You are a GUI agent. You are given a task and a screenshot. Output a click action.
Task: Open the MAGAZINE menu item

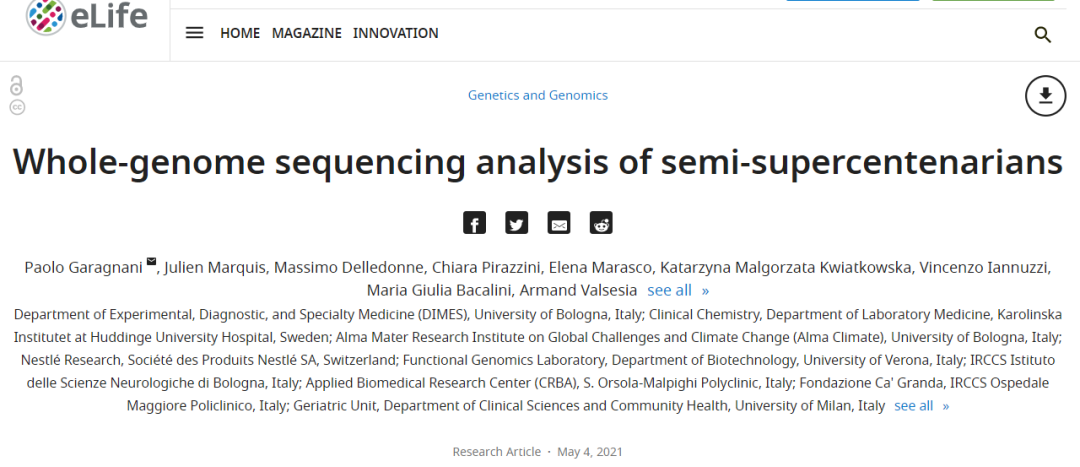307,33
